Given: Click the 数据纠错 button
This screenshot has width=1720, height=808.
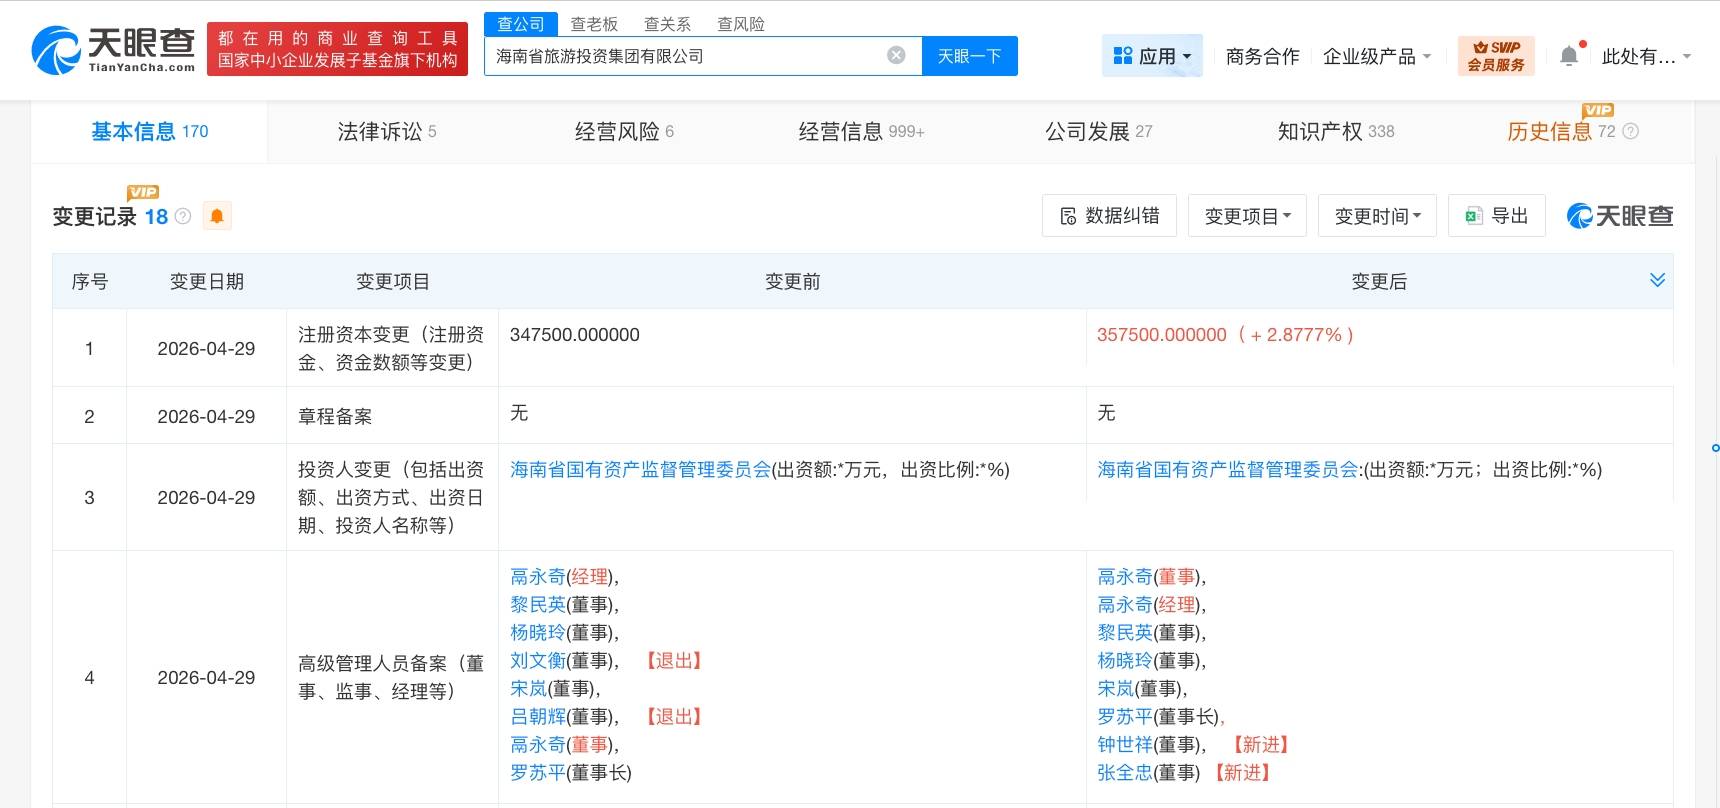Looking at the screenshot, I should [1109, 216].
